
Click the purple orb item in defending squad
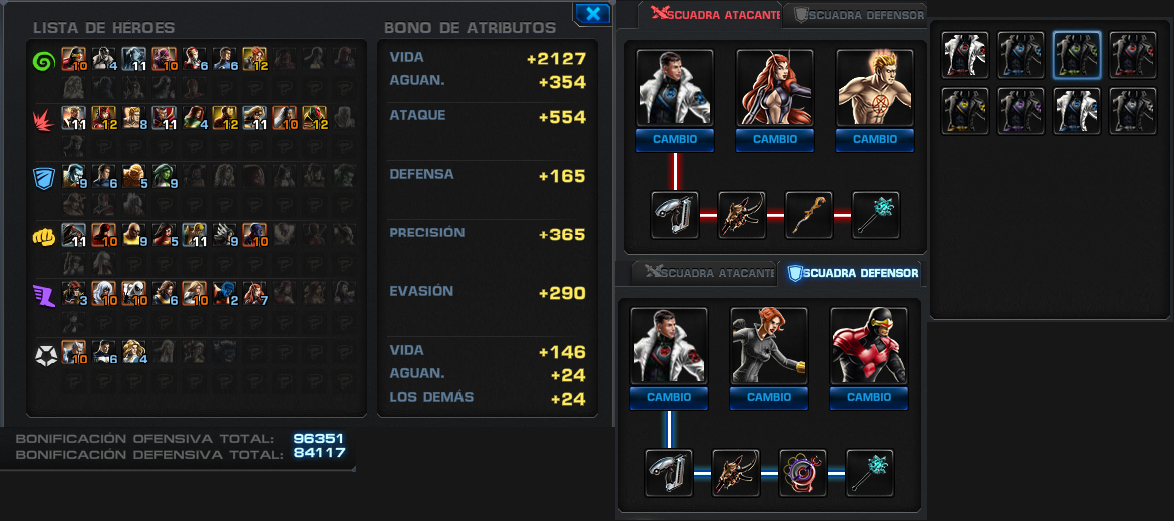point(803,473)
